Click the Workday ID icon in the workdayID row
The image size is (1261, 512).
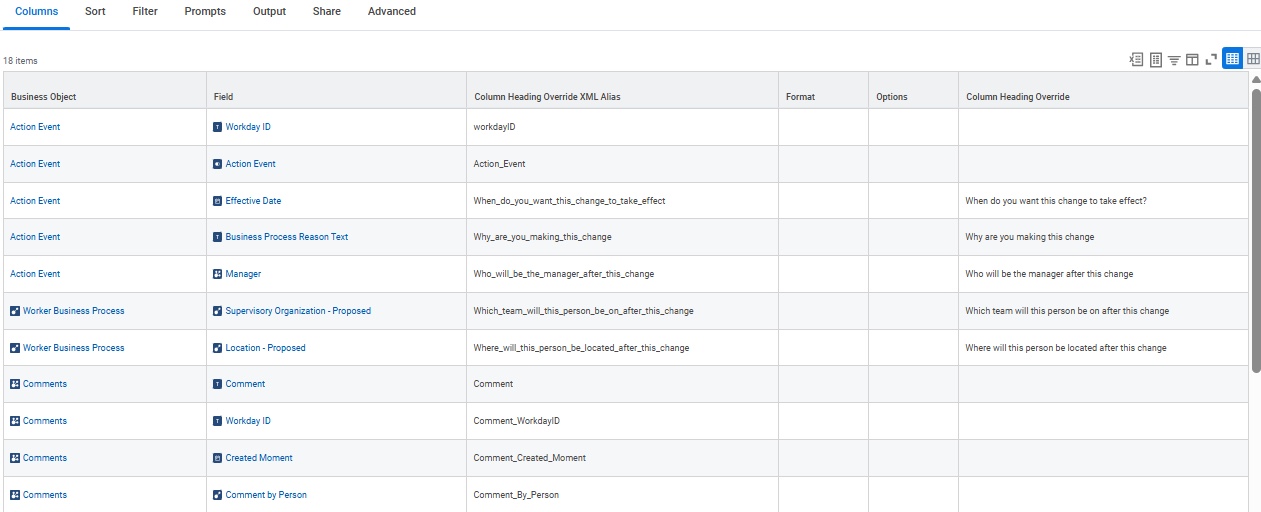pos(218,127)
